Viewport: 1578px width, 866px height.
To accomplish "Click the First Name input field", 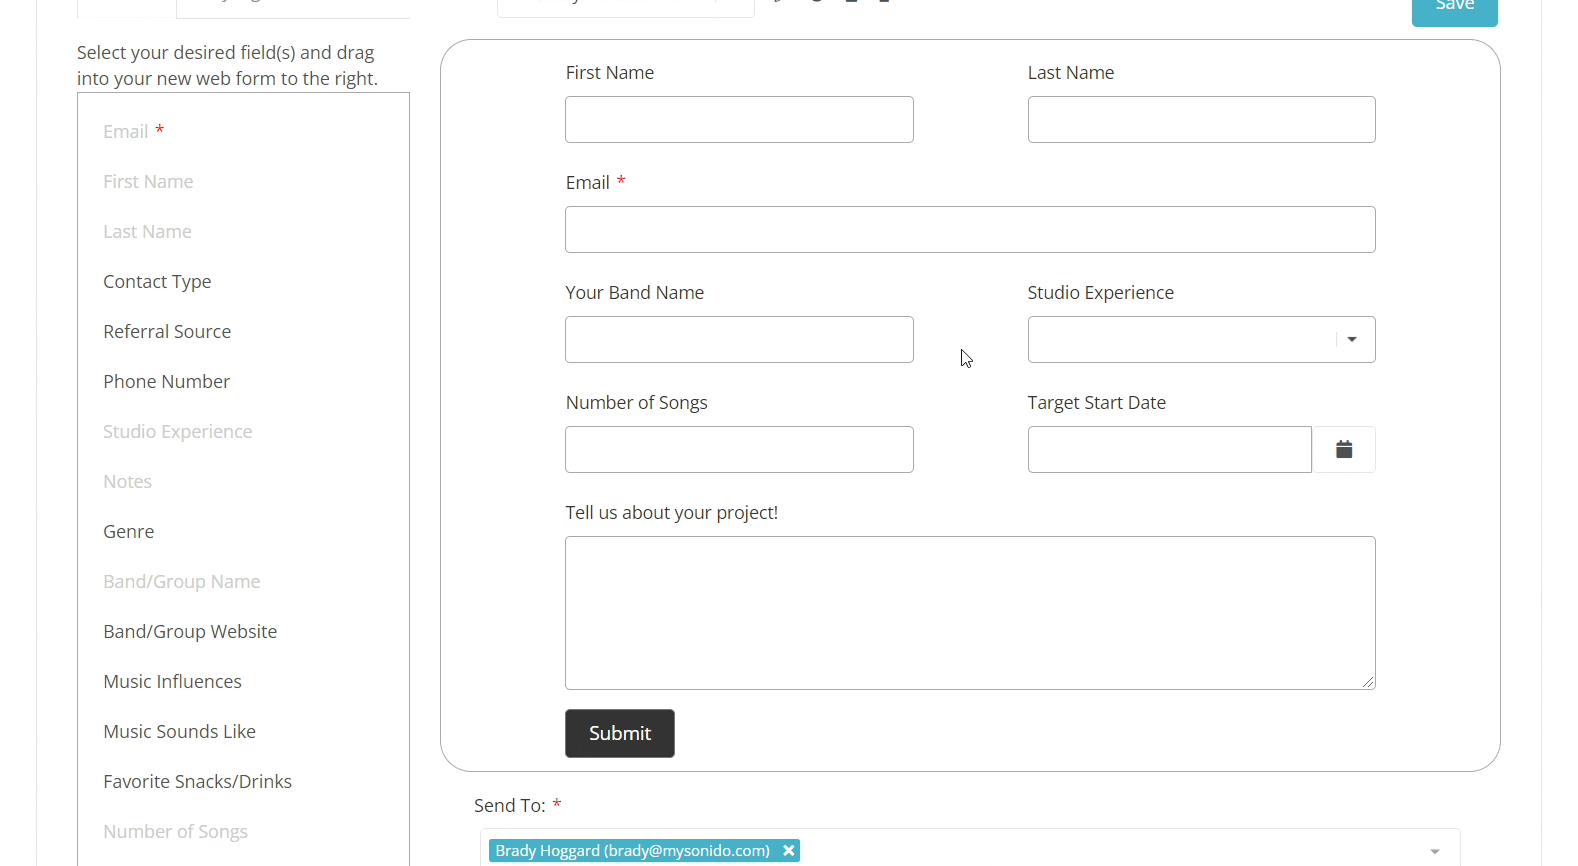I will pos(739,120).
